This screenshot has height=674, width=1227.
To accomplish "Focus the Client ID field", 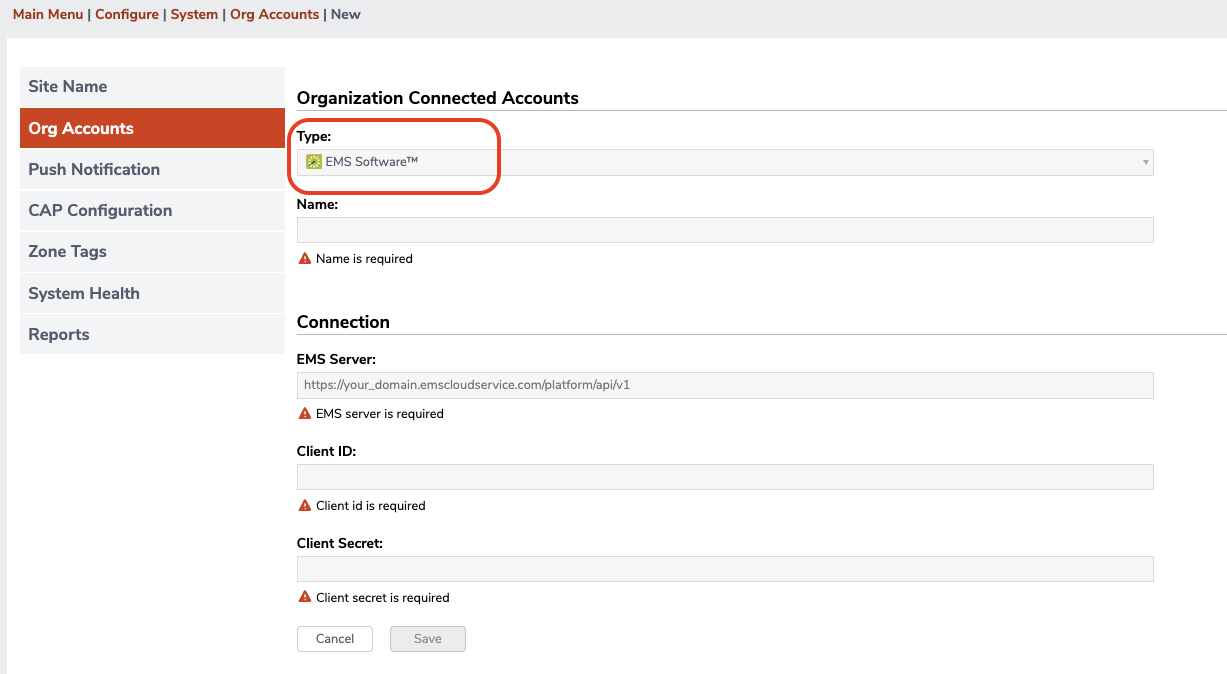I will point(725,477).
